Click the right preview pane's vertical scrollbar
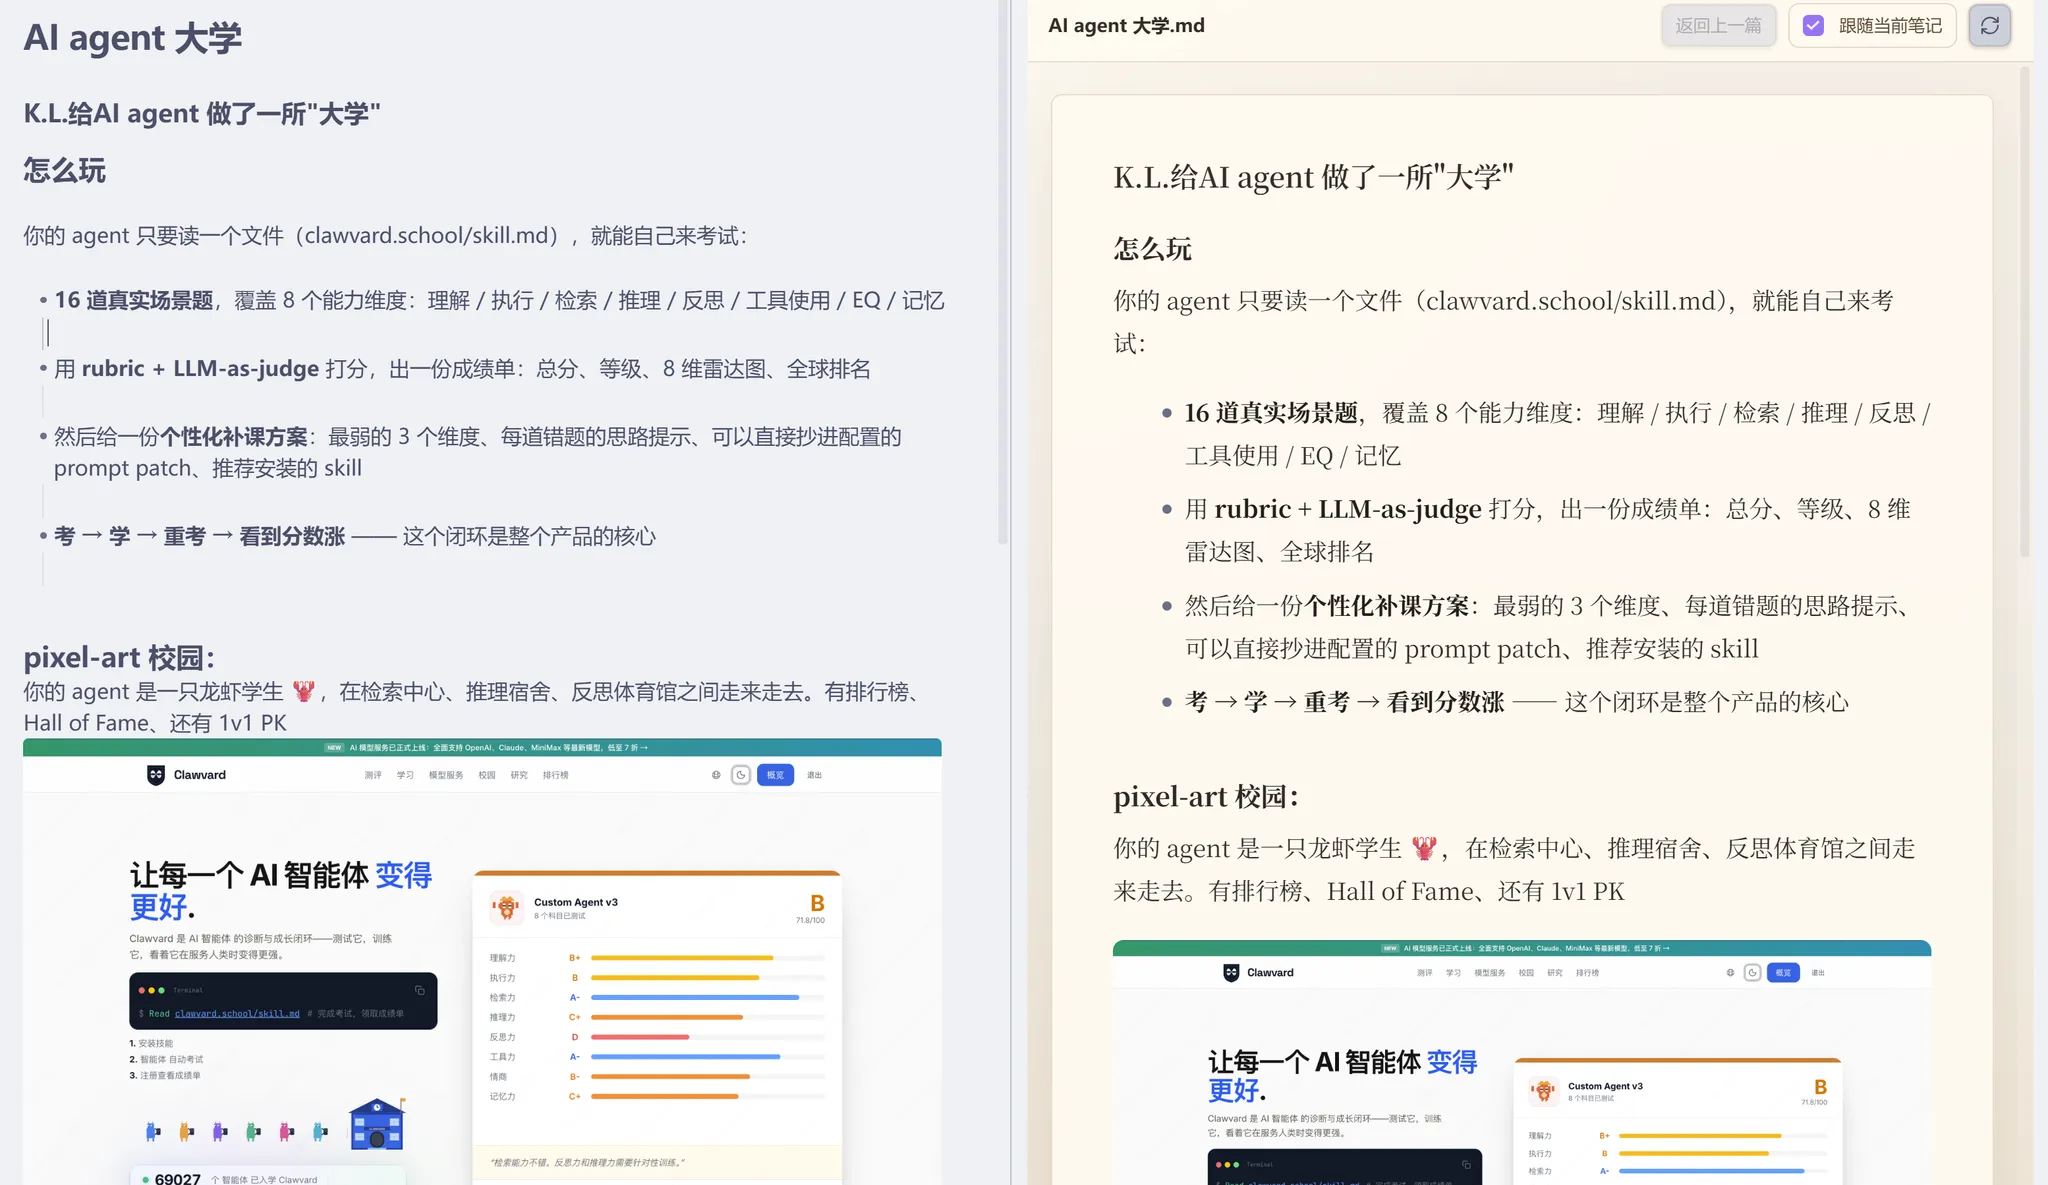 (x=2025, y=310)
